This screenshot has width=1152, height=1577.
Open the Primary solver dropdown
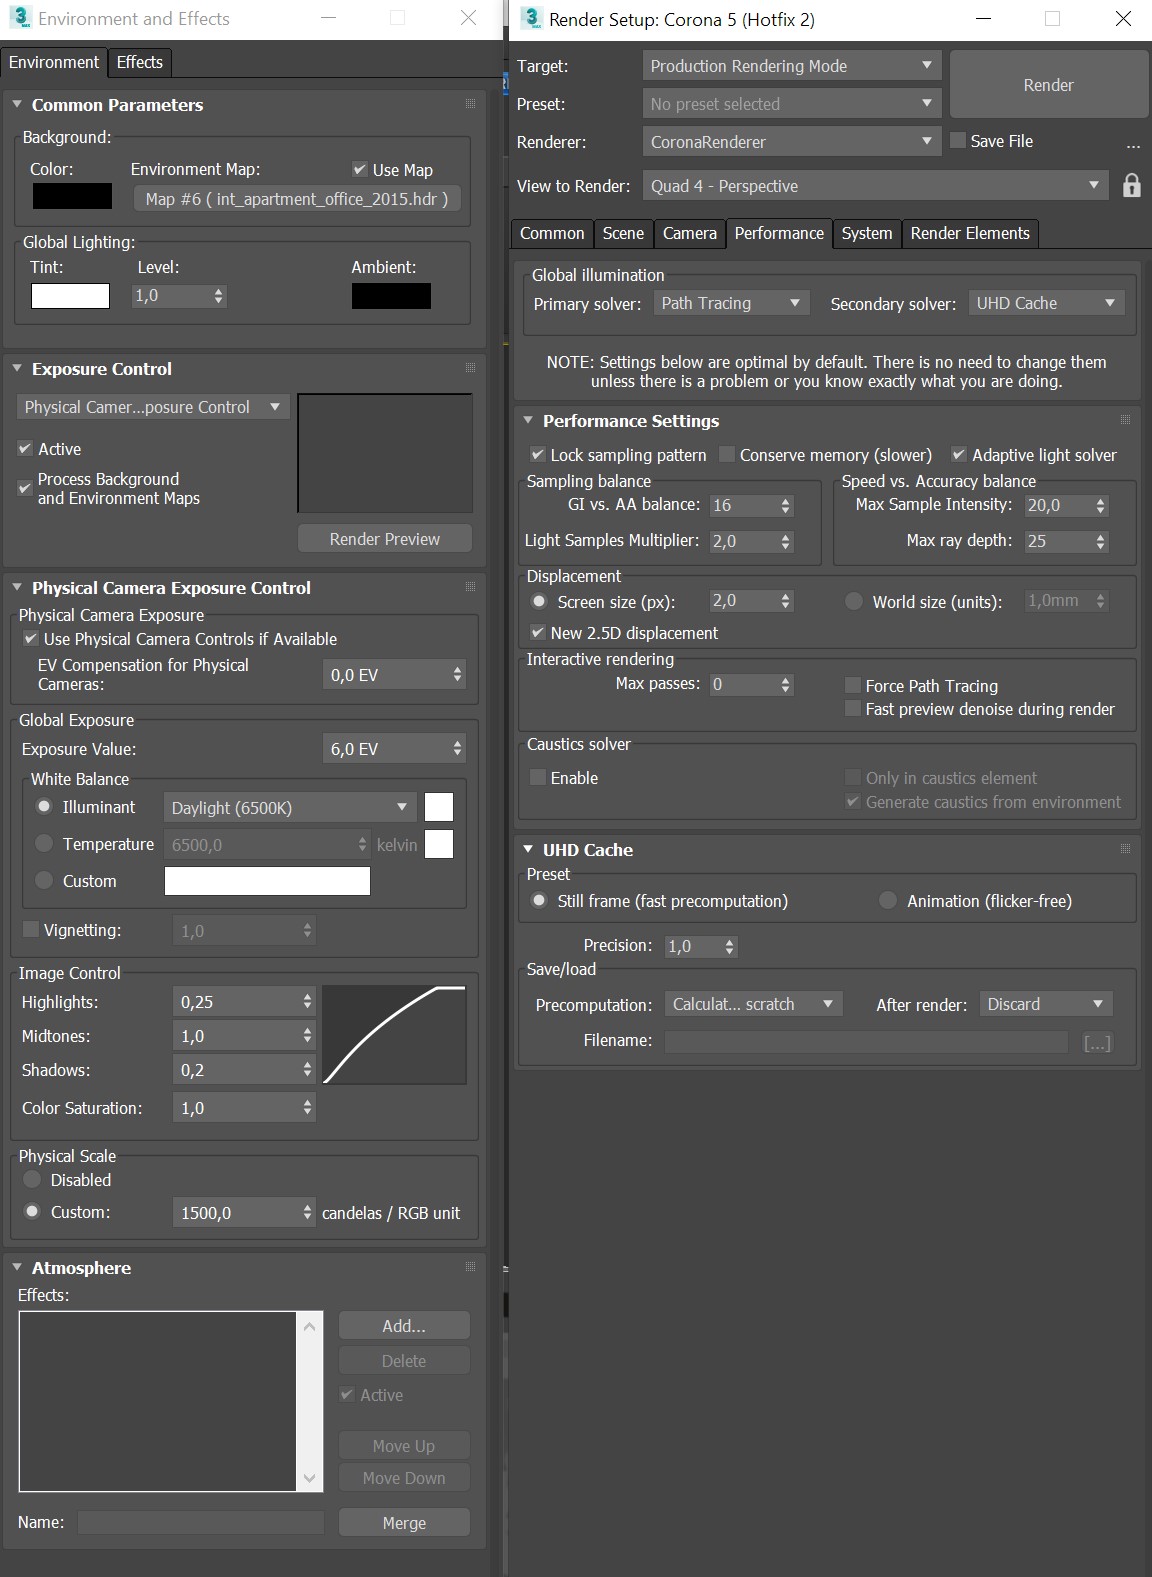(x=732, y=303)
